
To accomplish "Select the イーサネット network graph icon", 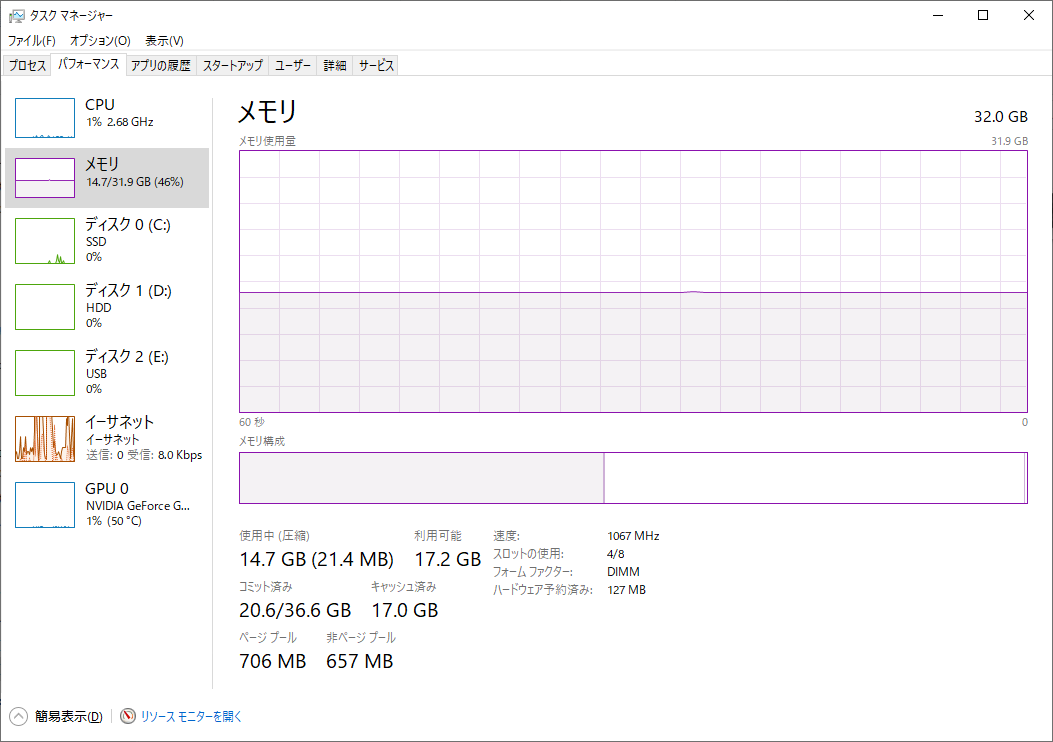I will pyautogui.click(x=45, y=439).
